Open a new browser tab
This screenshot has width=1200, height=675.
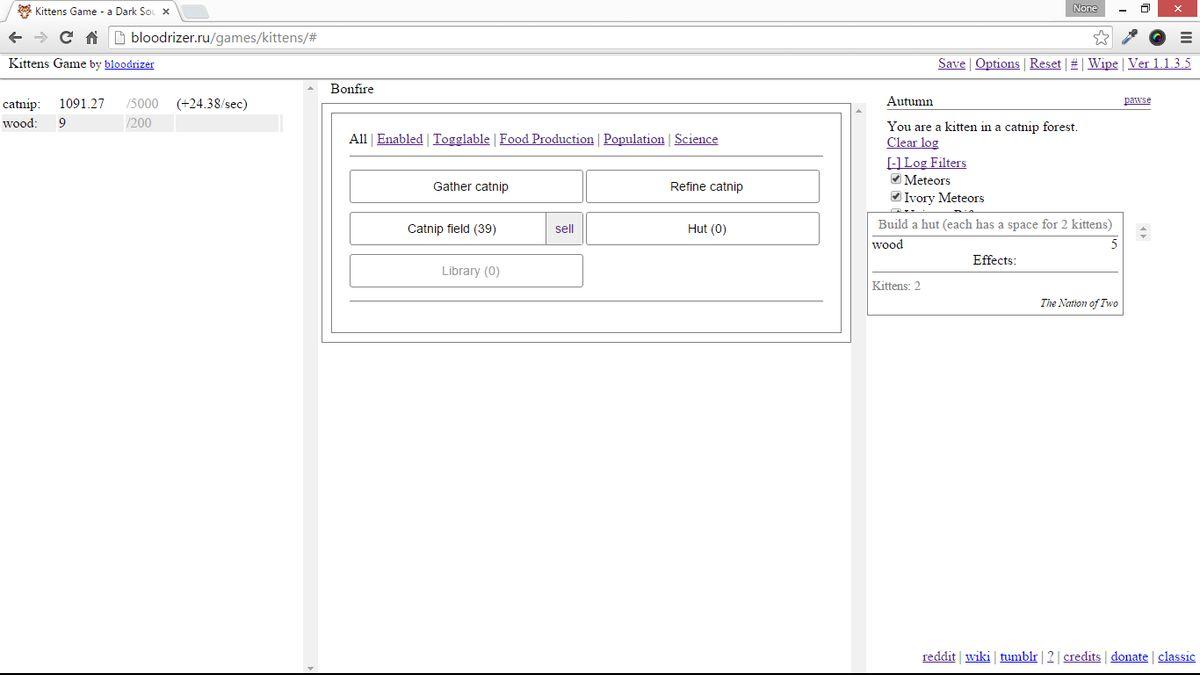[195, 12]
